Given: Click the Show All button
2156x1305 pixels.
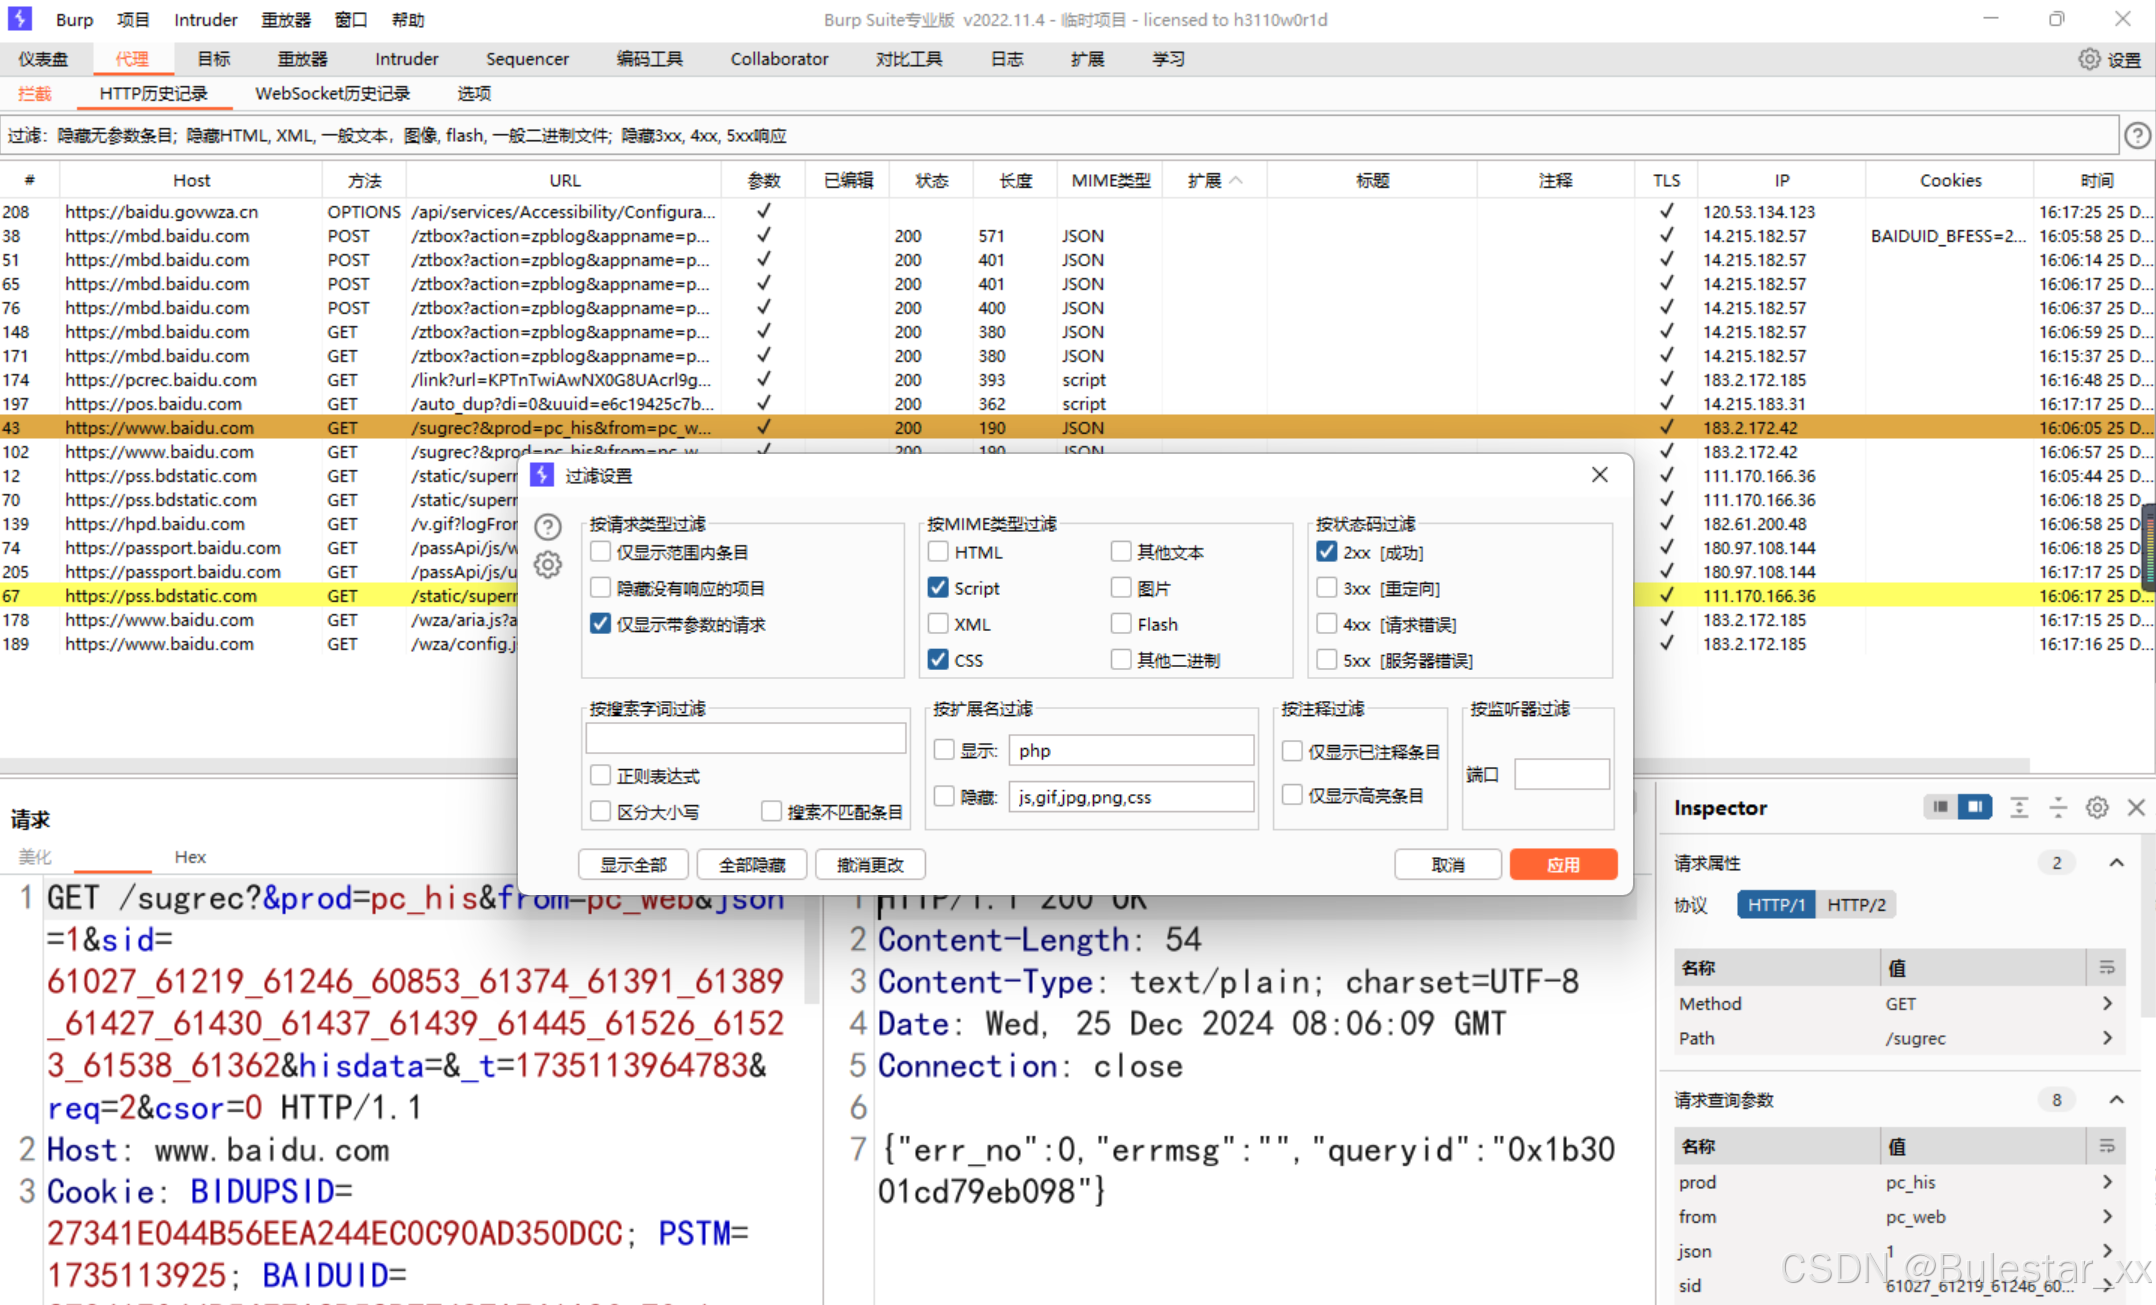Looking at the screenshot, I should (634, 865).
